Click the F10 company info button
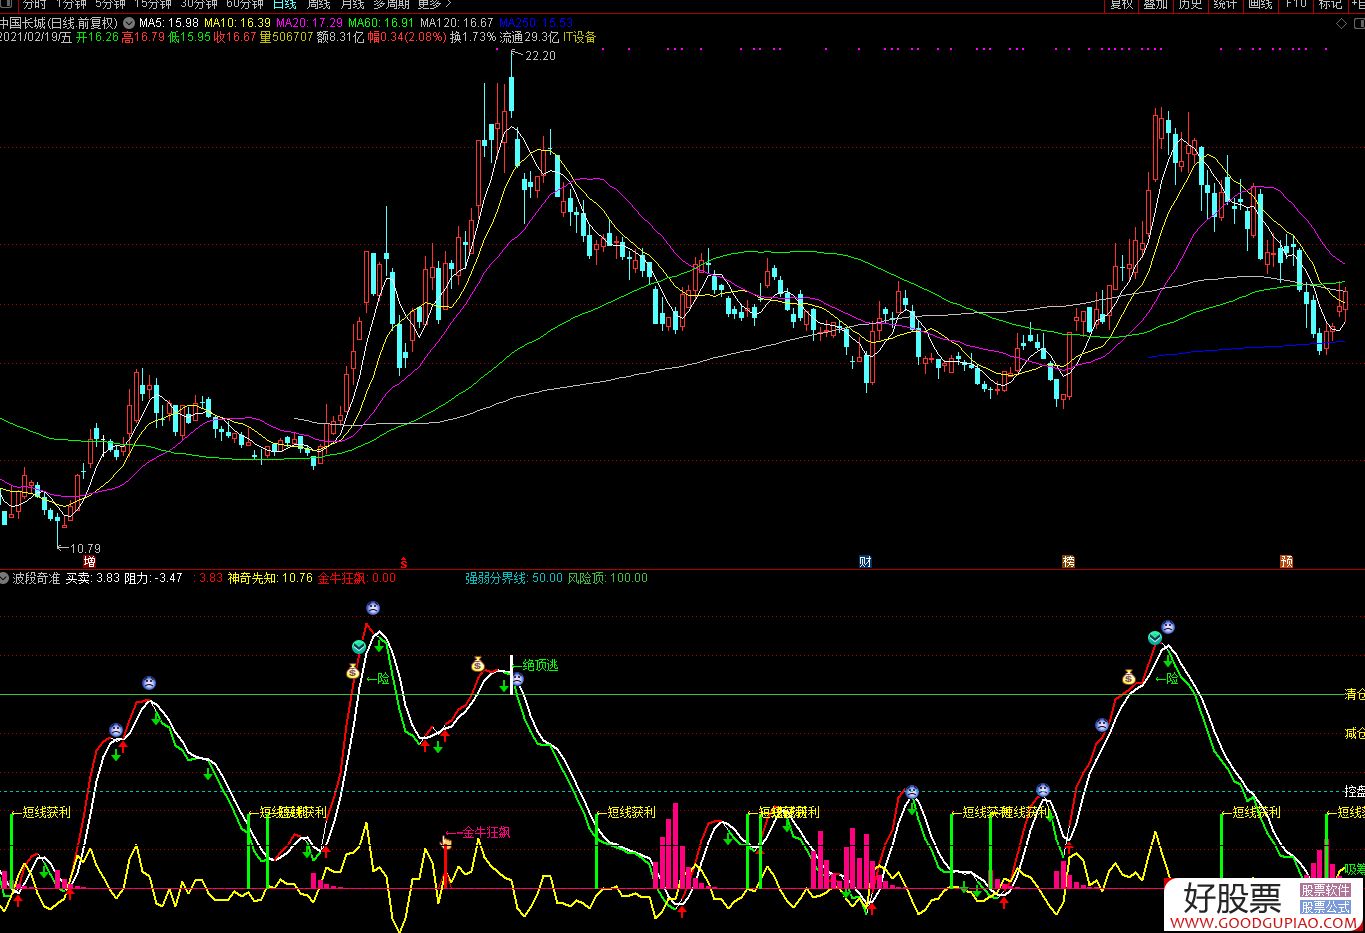The image size is (1365, 933). coord(1295,4)
